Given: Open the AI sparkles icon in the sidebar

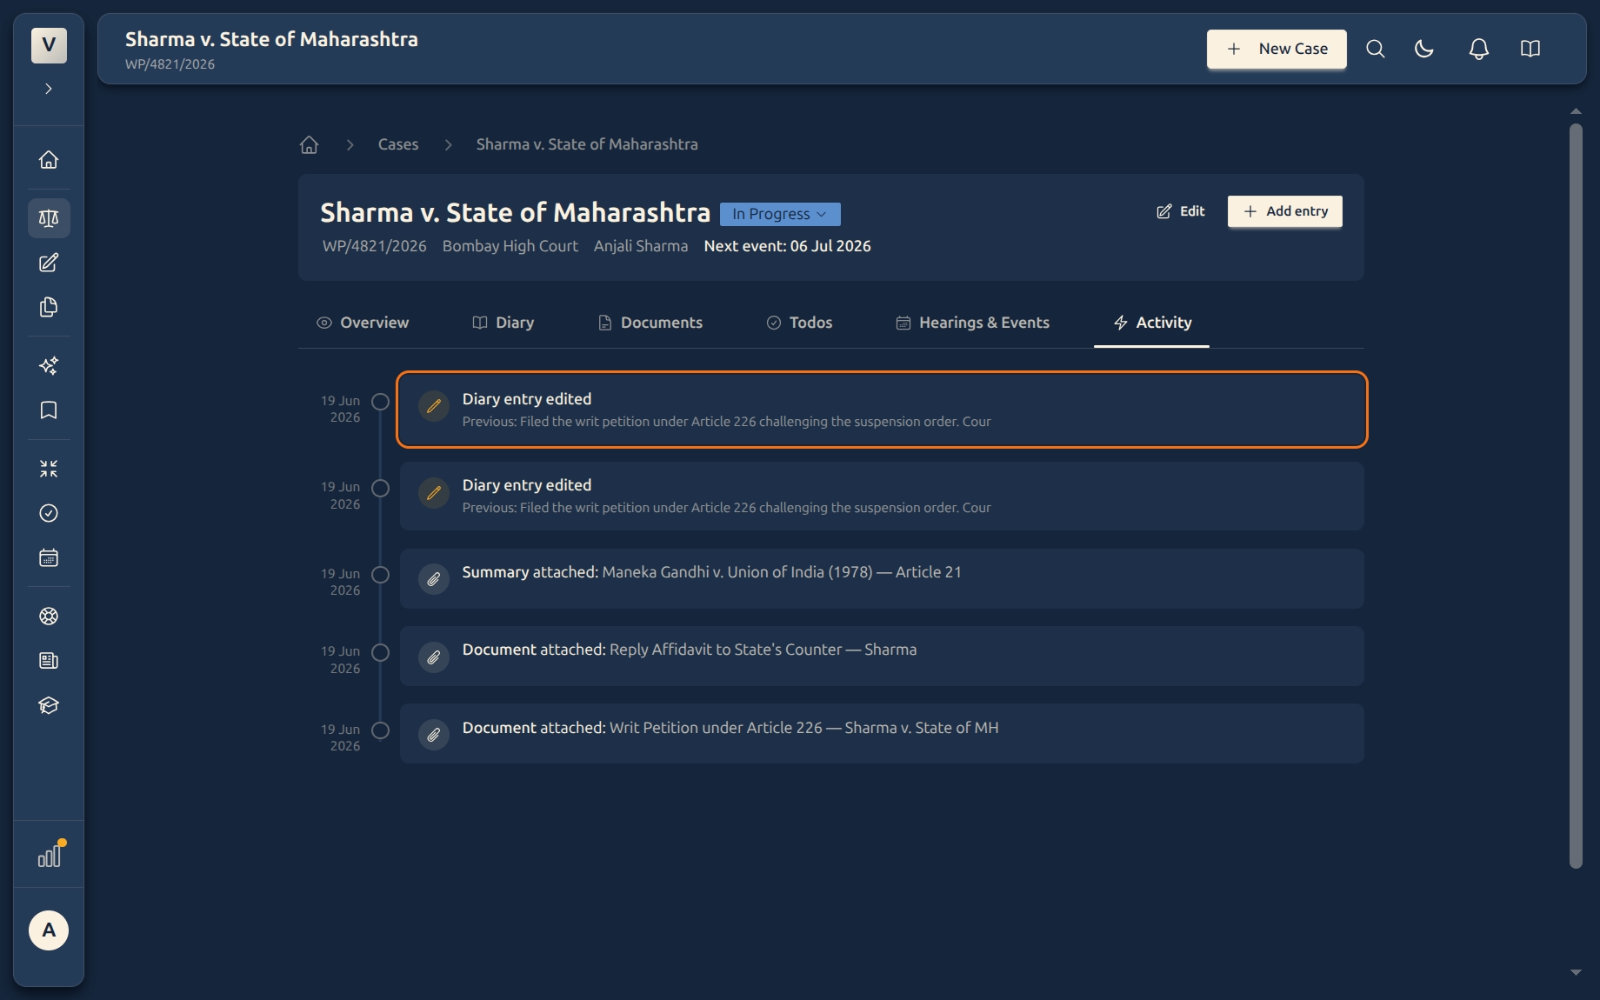Looking at the screenshot, I should (48, 366).
